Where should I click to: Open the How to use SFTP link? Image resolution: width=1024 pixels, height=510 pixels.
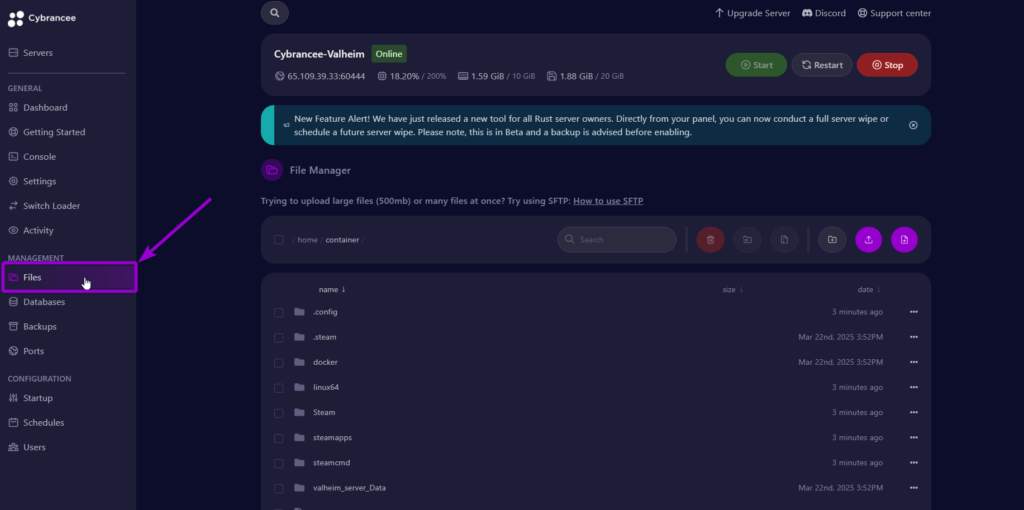[608, 201]
